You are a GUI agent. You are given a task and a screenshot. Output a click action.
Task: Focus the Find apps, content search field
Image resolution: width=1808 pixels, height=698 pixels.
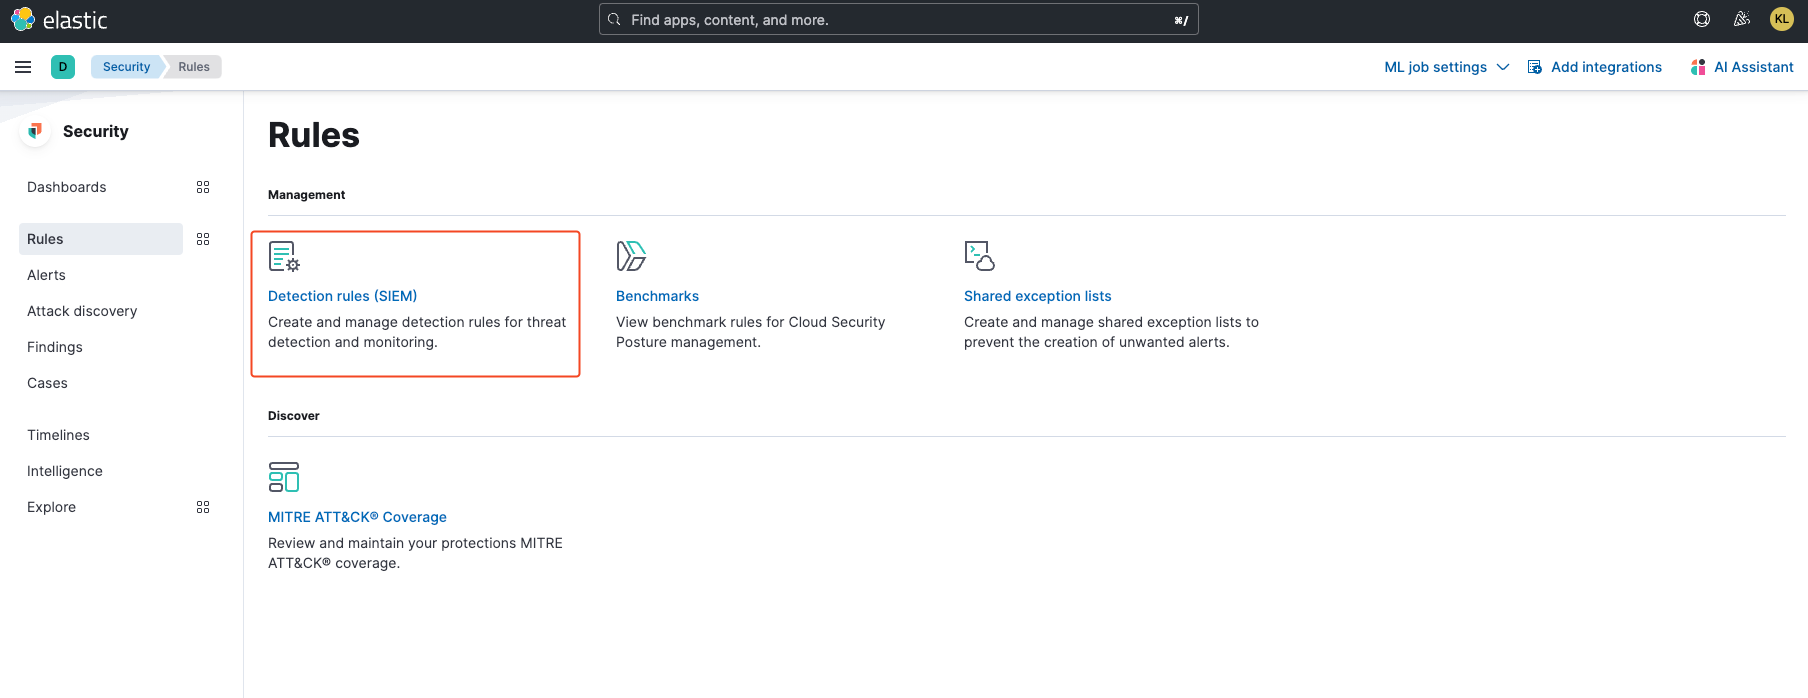click(x=898, y=19)
